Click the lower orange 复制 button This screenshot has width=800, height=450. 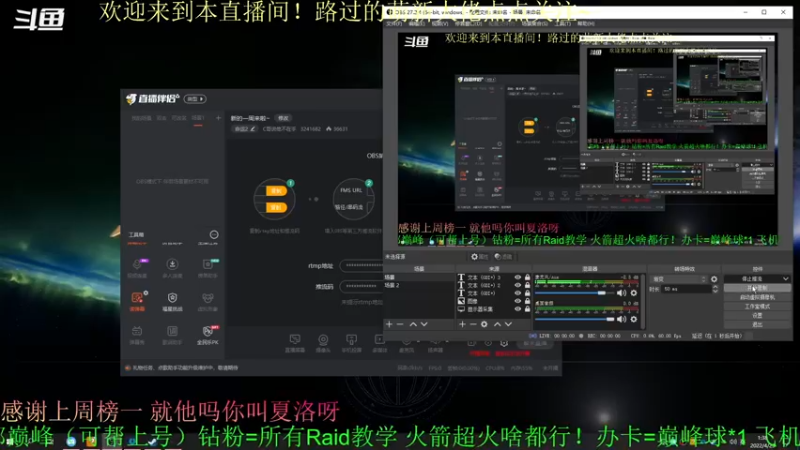[276, 207]
